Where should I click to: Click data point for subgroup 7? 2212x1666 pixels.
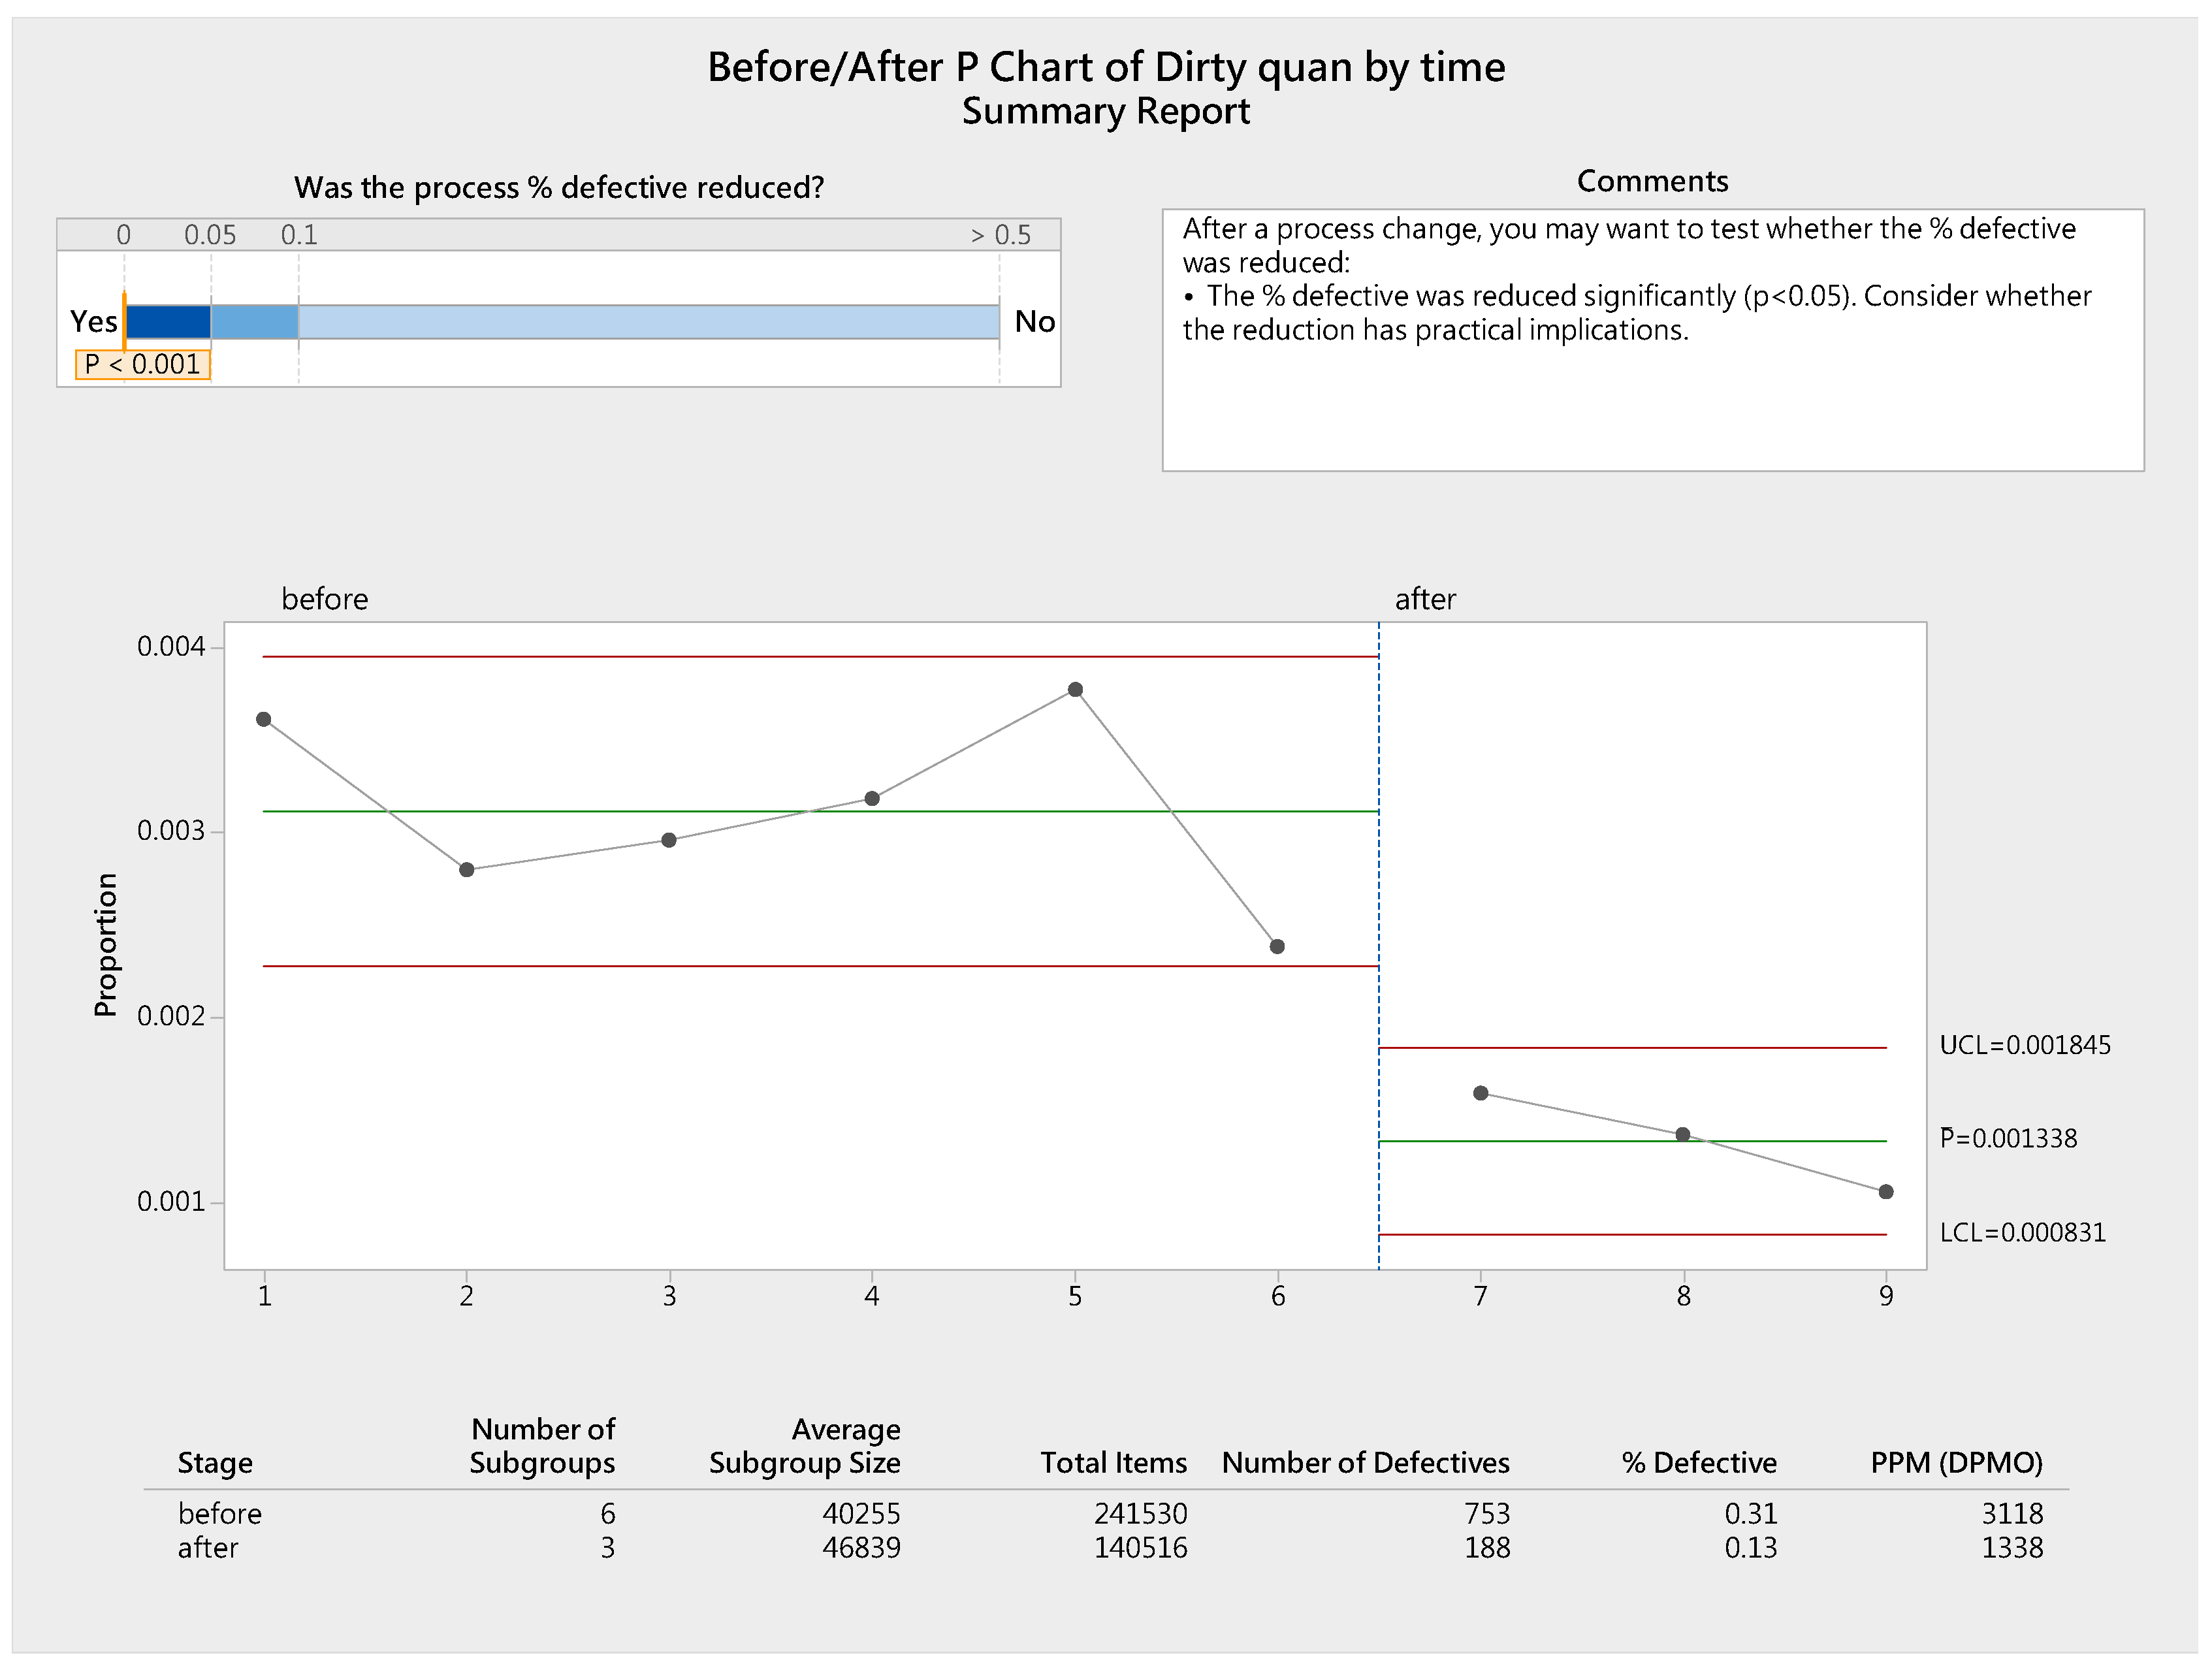point(1481,1094)
